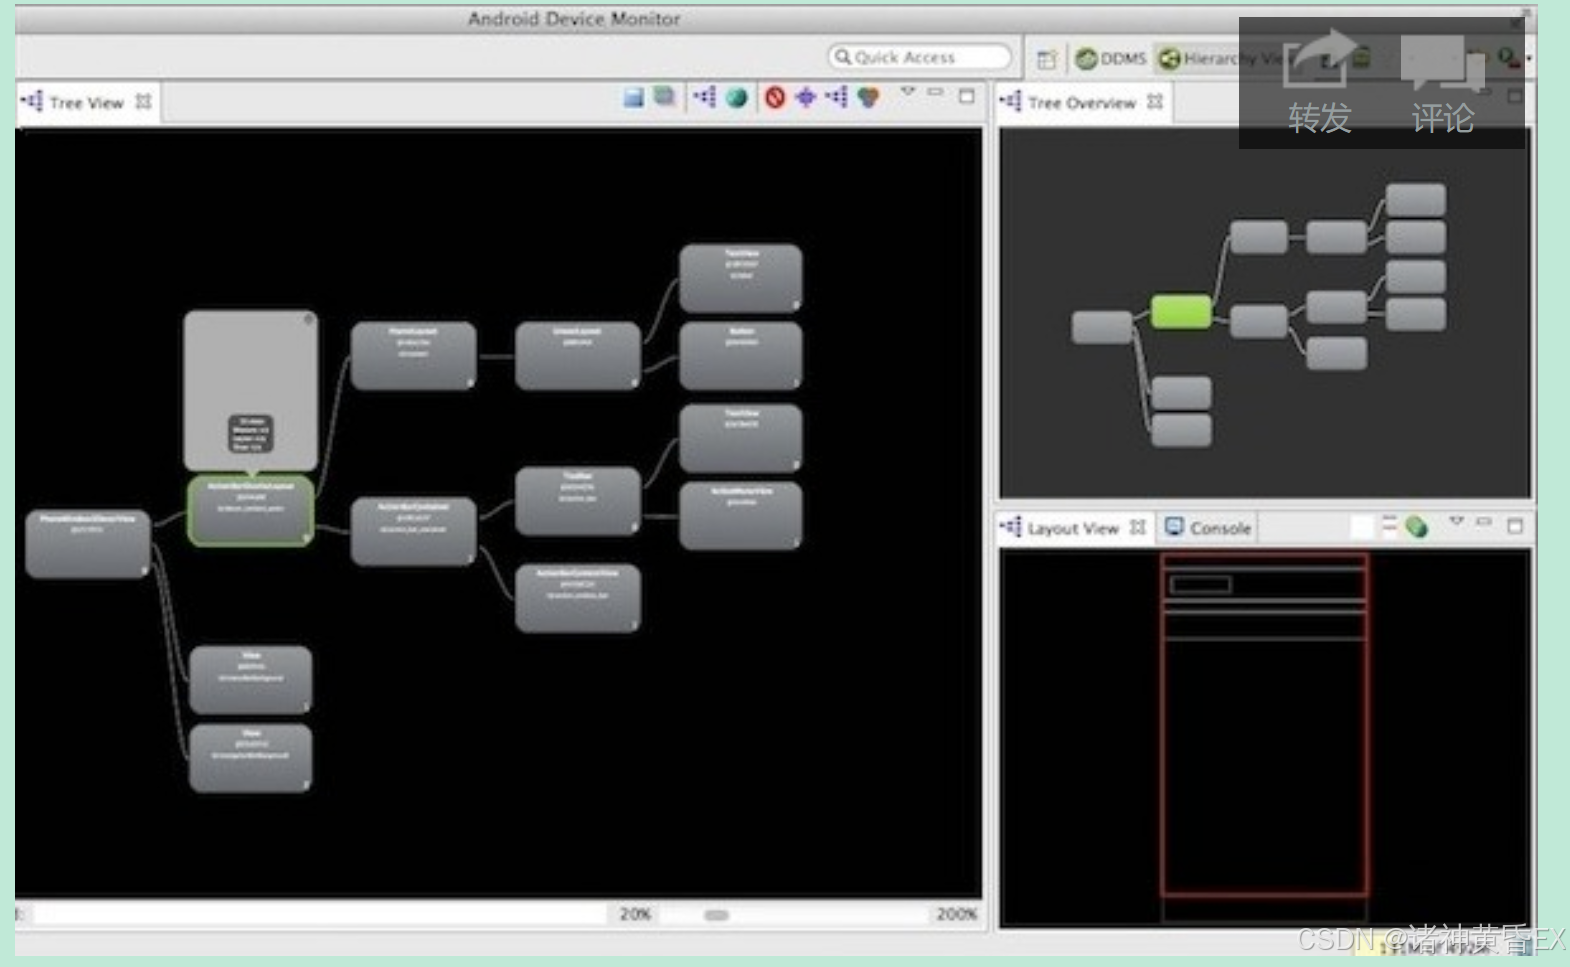Select the ActionBarContainer node
This screenshot has height=967, width=1570.
click(413, 532)
